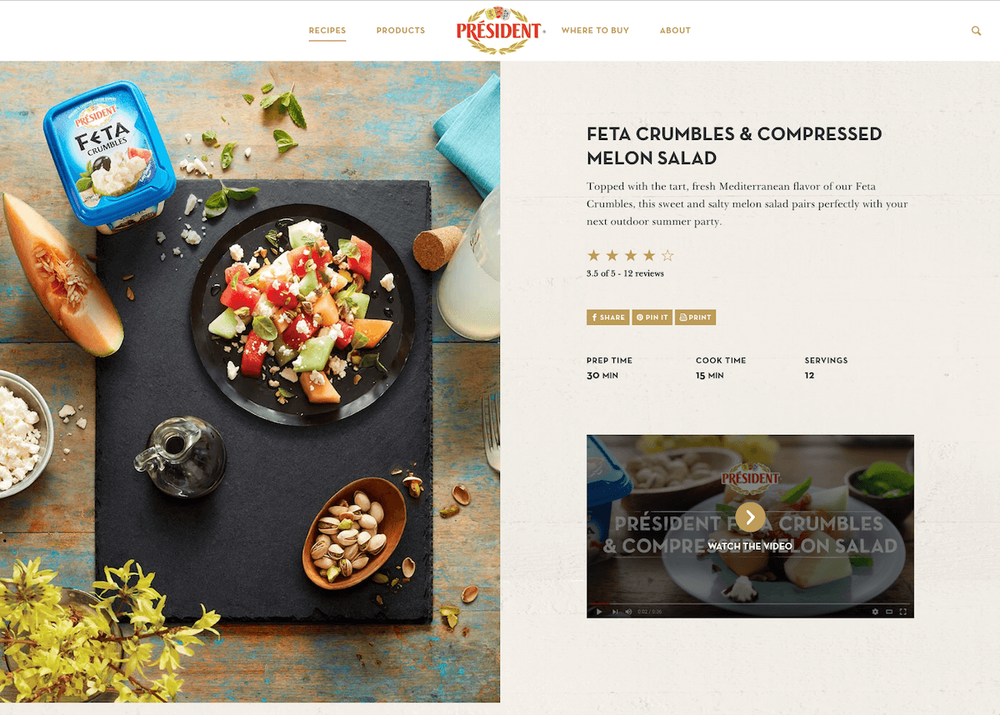Viewport: 1000px width, 715px height.
Task: Seek along the video progress bar
Action: 750,603
